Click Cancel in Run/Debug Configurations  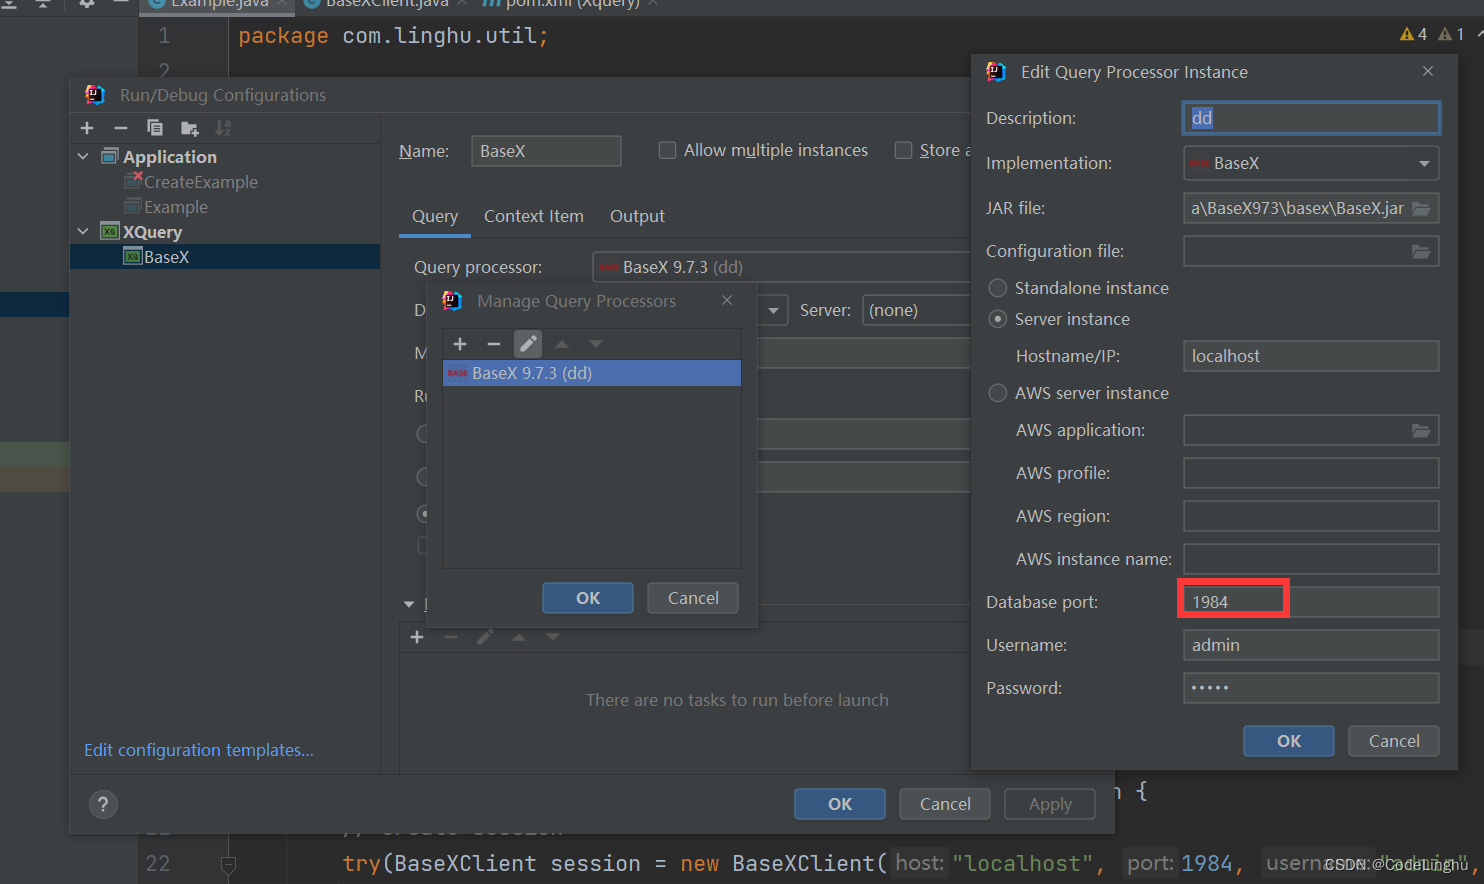(945, 804)
